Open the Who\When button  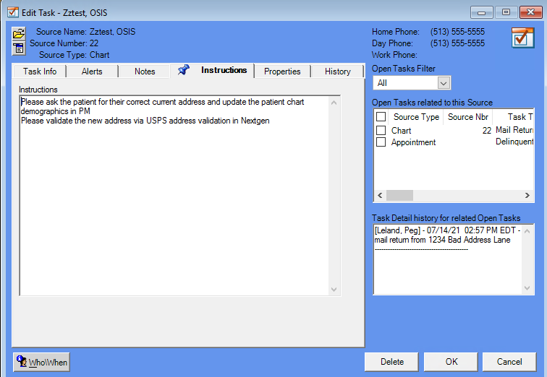click(42, 362)
